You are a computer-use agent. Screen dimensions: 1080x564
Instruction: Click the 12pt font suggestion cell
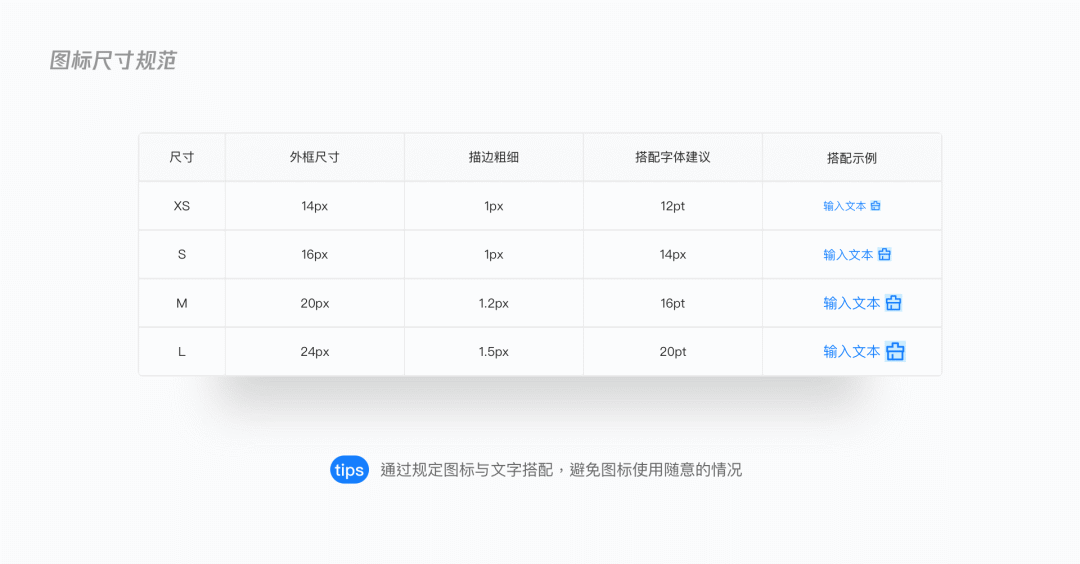click(673, 206)
